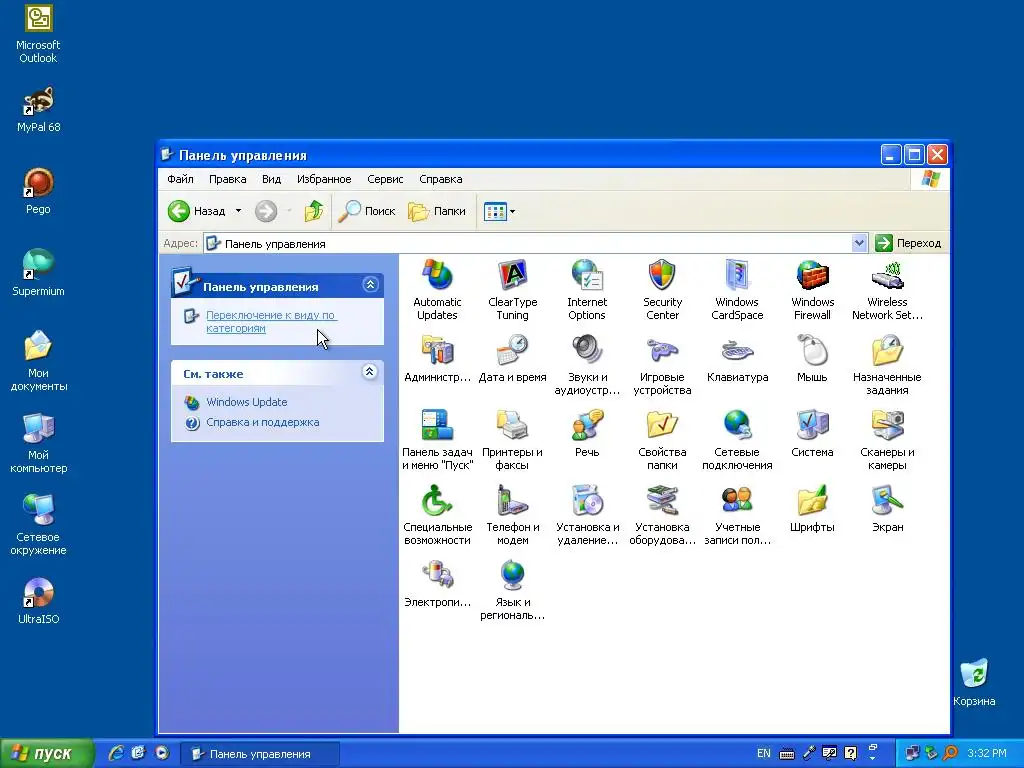Open Справка и поддержка link
1024x768 pixels.
[263, 422]
